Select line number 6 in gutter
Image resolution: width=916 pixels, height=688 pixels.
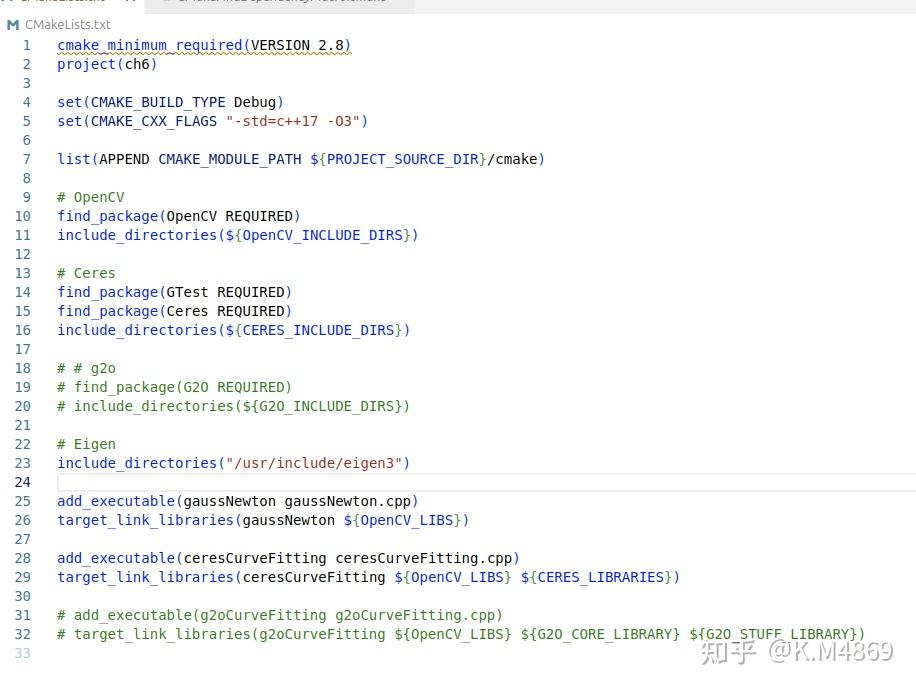tap(26, 140)
